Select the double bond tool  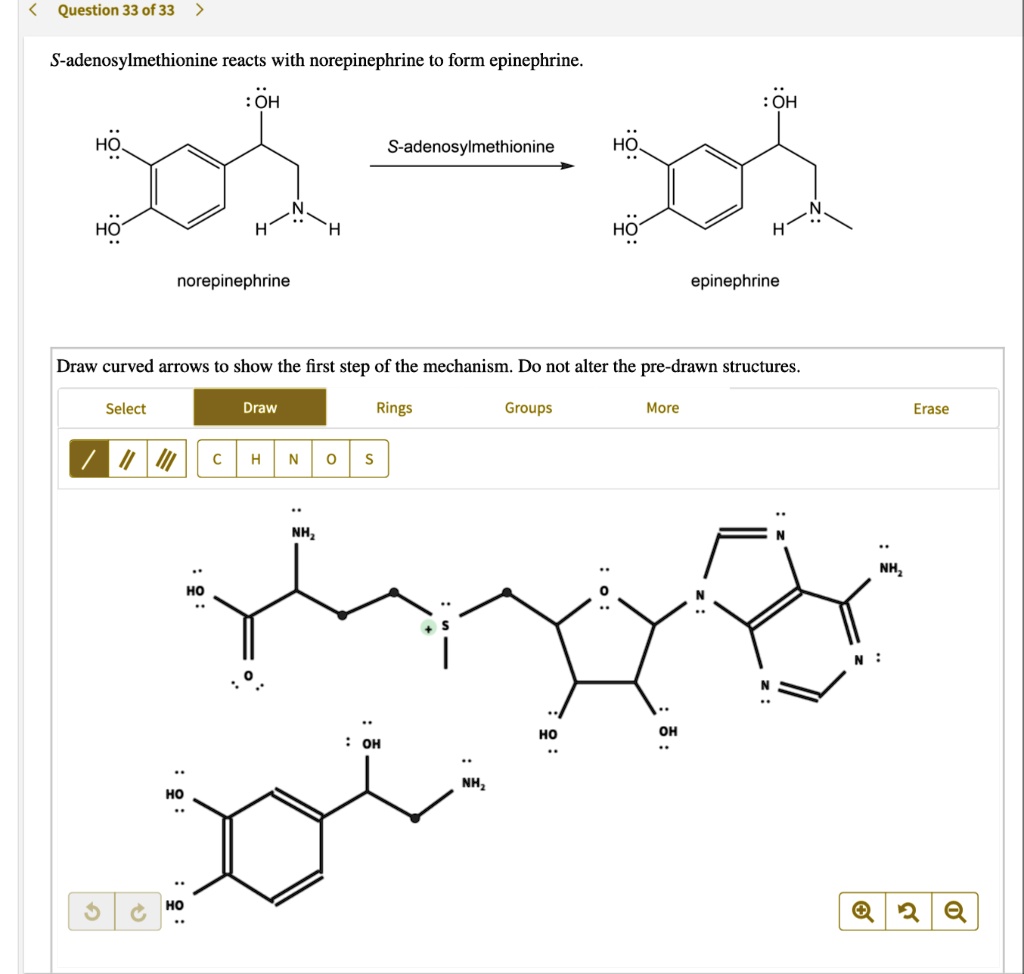pyautogui.click(x=127, y=459)
